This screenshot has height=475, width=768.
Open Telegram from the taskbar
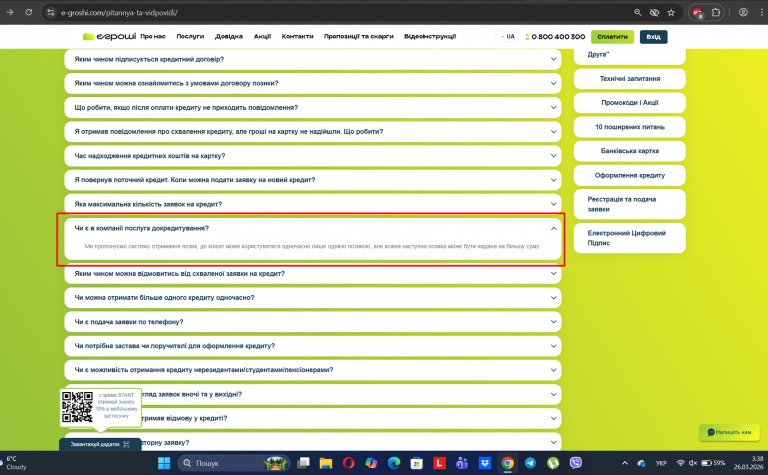[x=530, y=463]
